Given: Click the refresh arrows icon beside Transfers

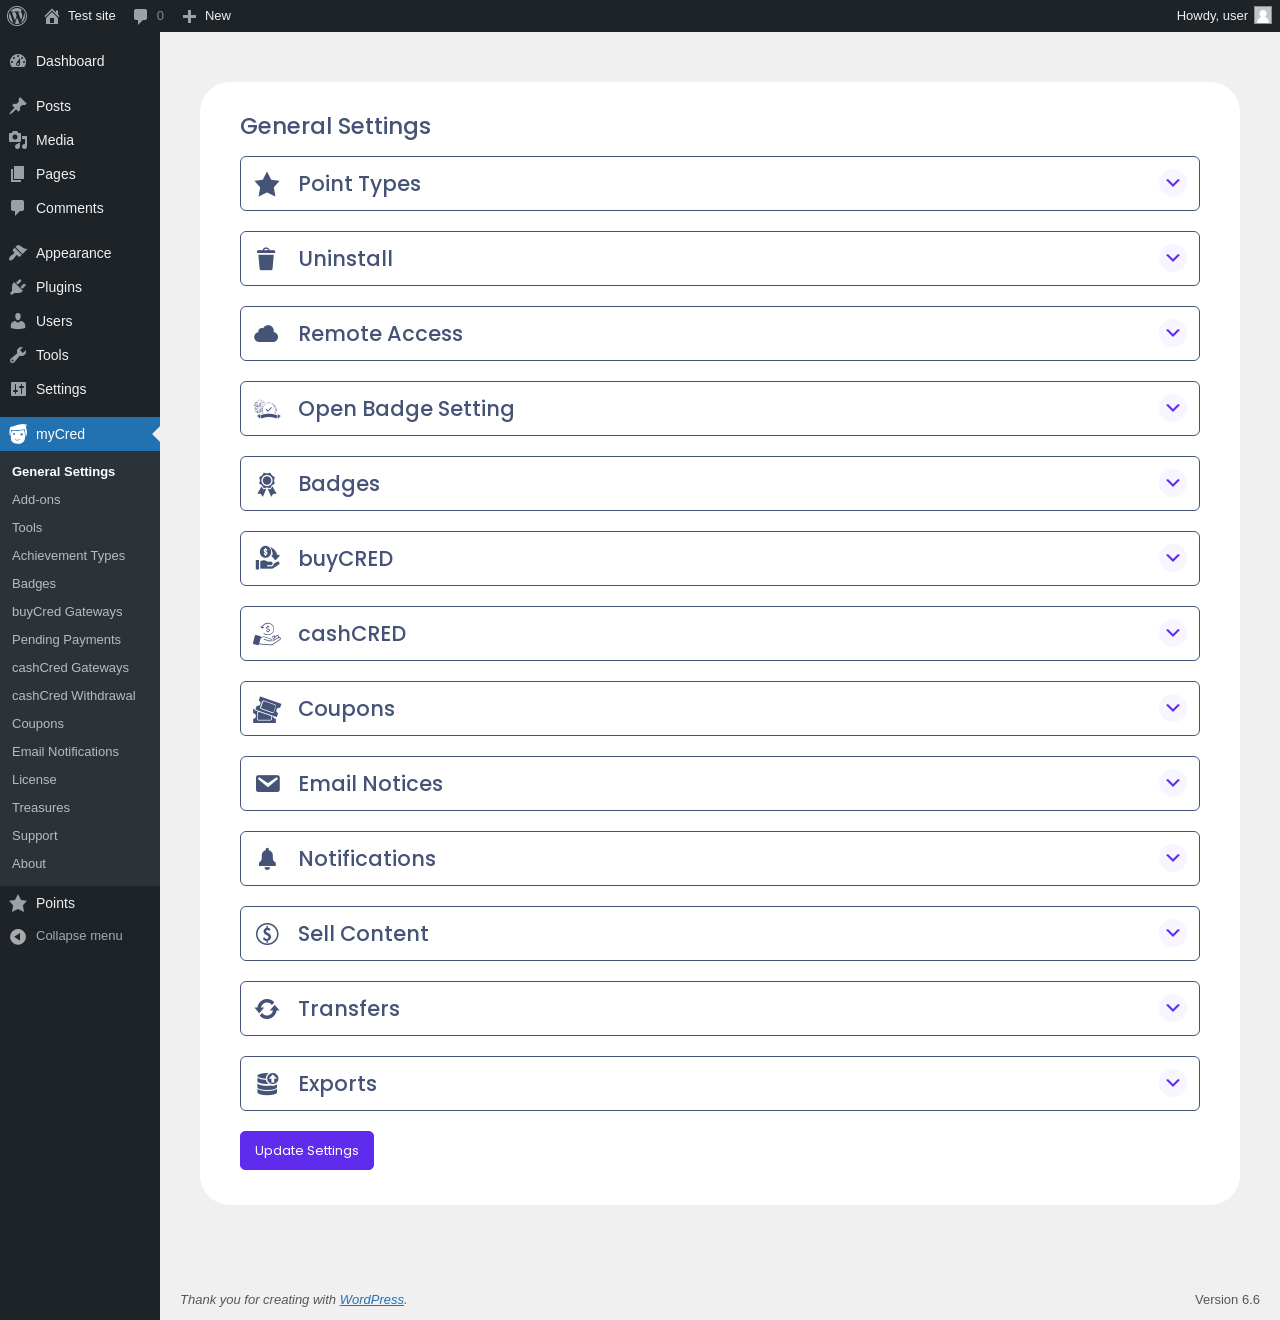Looking at the screenshot, I should pyautogui.click(x=267, y=1009).
